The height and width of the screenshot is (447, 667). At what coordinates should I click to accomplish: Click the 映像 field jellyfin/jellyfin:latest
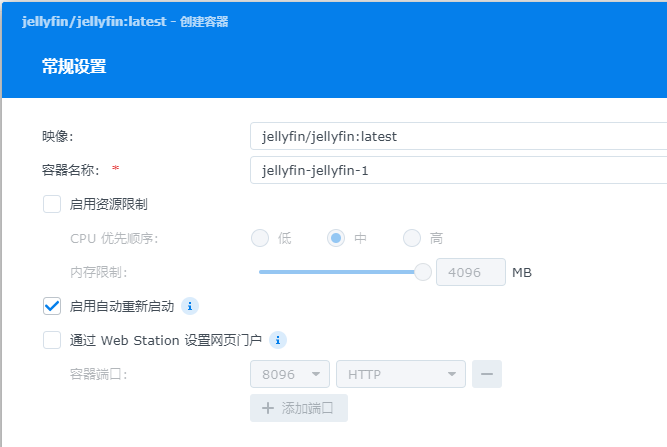pyautogui.click(x=459, y=136)
